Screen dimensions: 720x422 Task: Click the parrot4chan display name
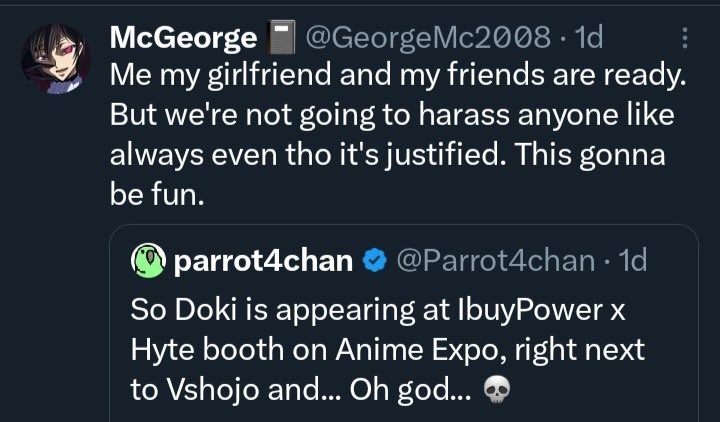[263, 261]
